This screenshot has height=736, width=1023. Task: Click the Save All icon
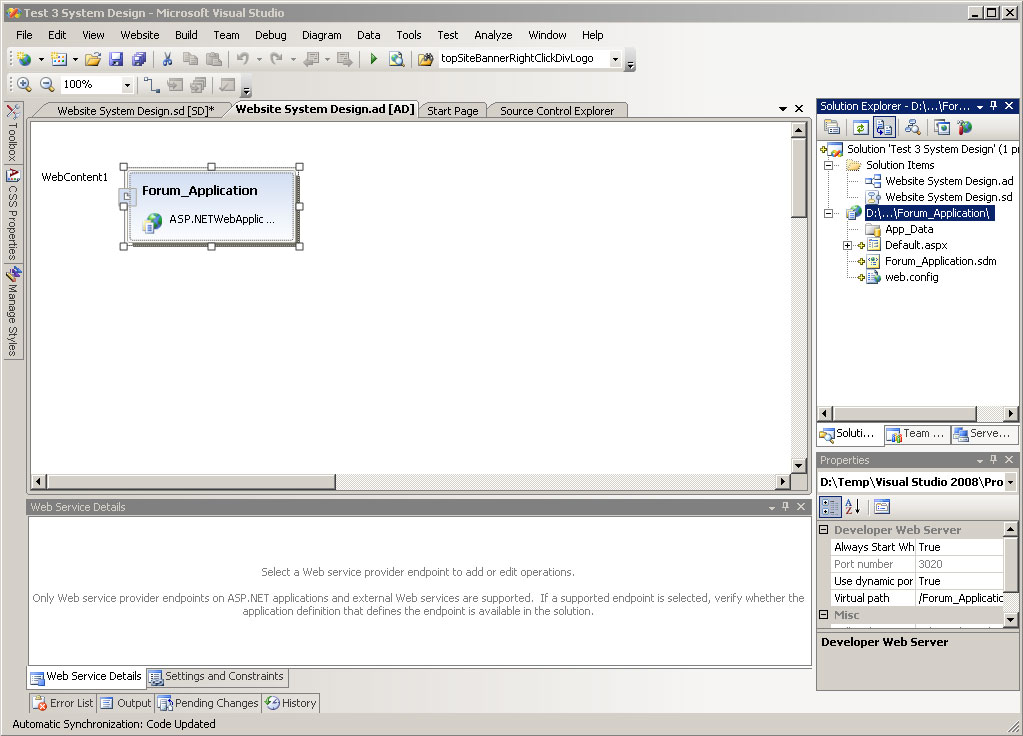[139, 59]
